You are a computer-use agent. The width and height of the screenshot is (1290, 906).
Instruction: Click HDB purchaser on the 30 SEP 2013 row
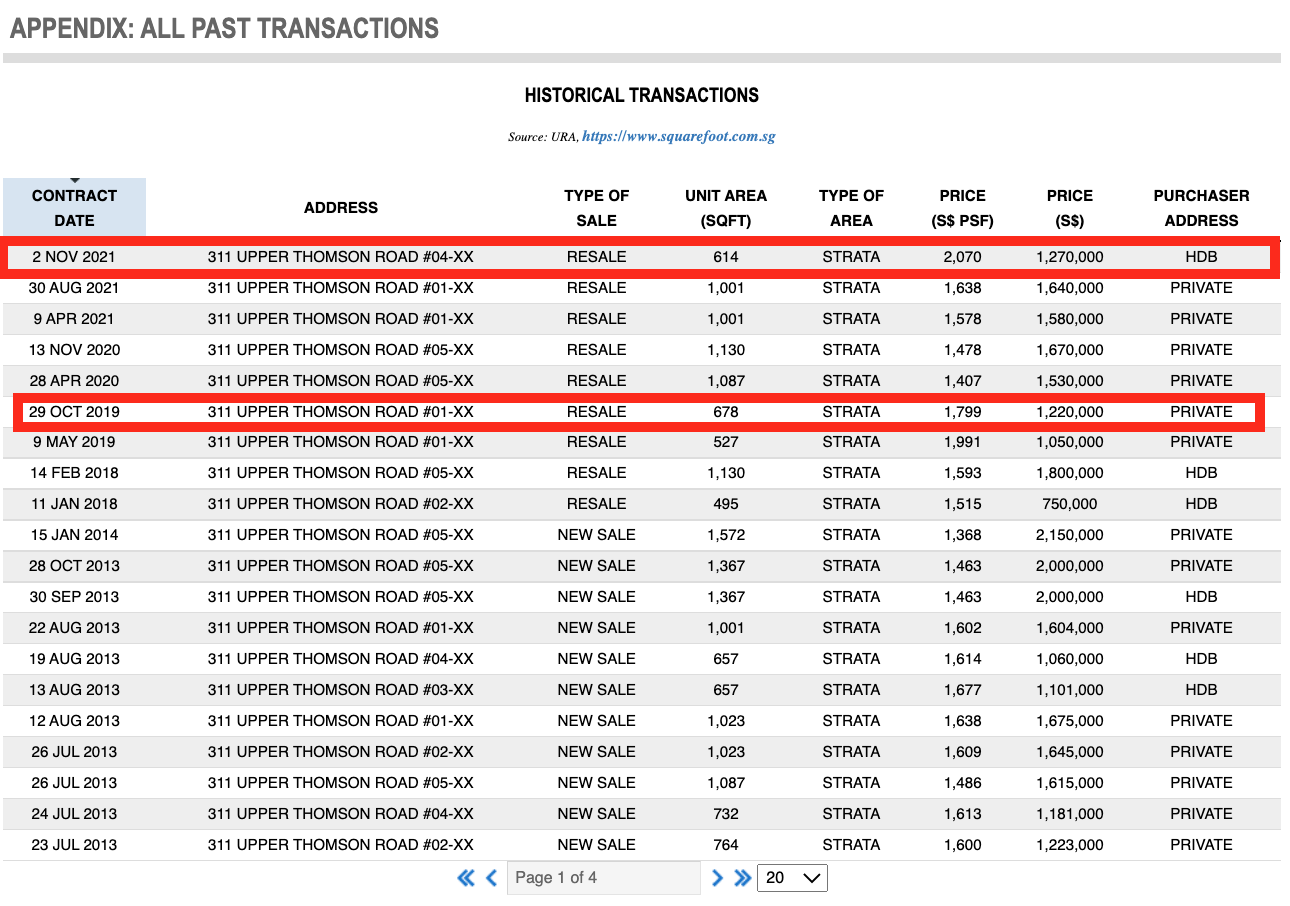(1201, 597)
